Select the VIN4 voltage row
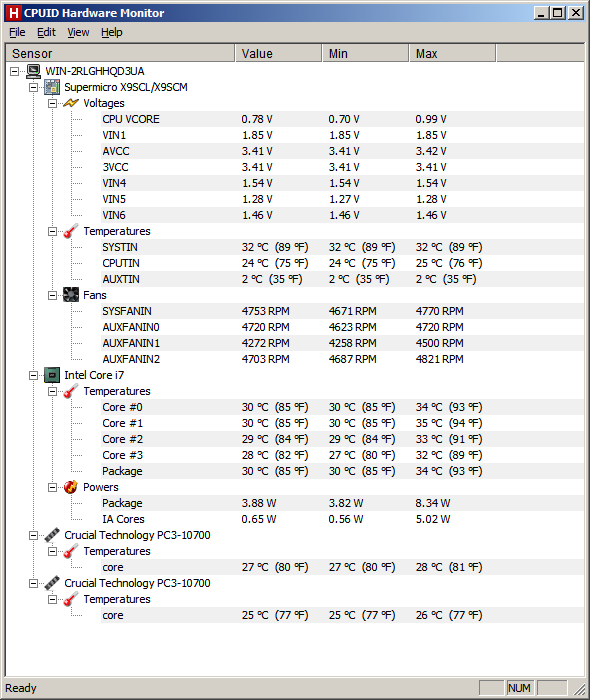 point(342,183)
